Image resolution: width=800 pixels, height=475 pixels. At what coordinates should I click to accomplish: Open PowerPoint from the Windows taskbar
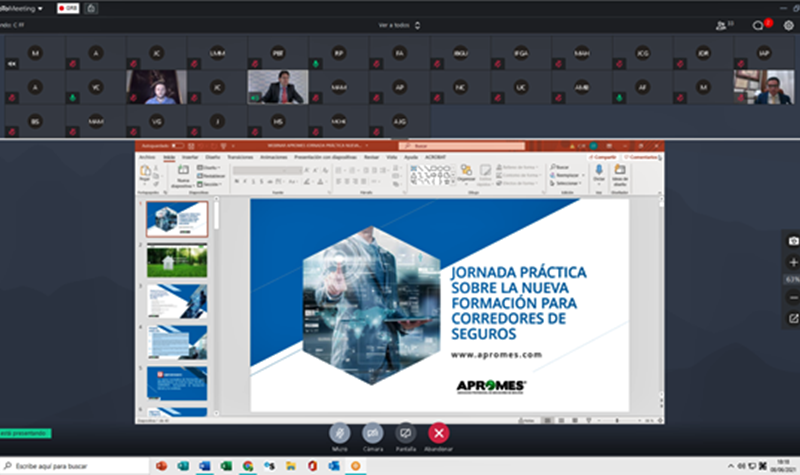point(161,466)
